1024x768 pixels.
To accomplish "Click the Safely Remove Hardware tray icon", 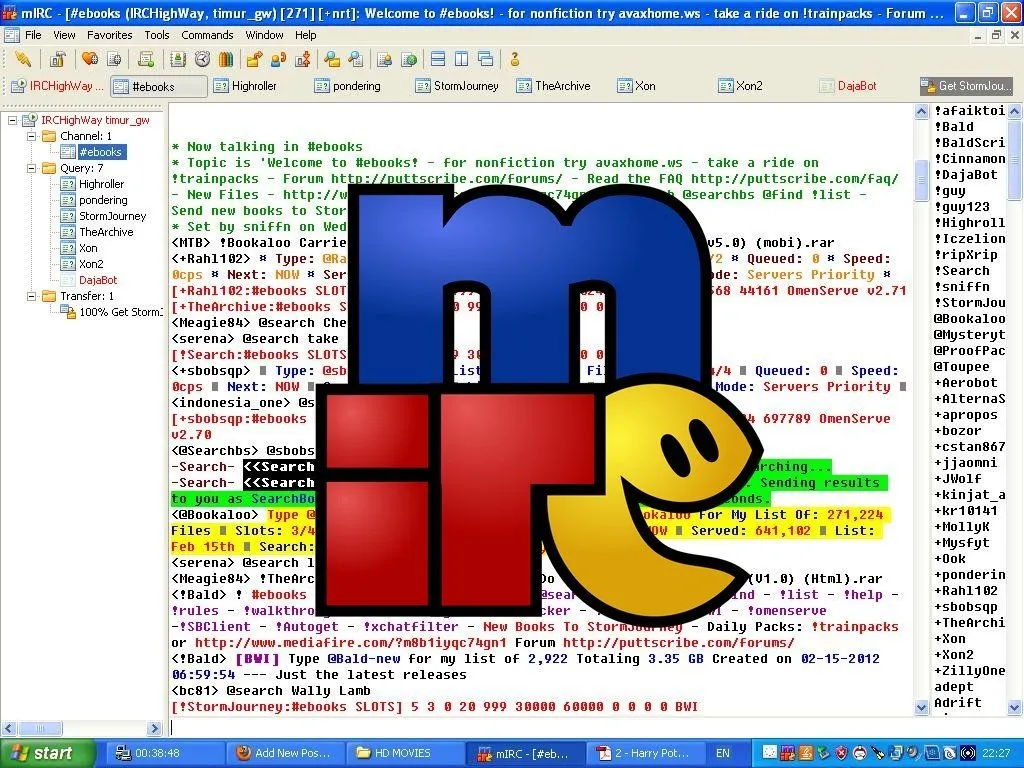I will 824,753.
